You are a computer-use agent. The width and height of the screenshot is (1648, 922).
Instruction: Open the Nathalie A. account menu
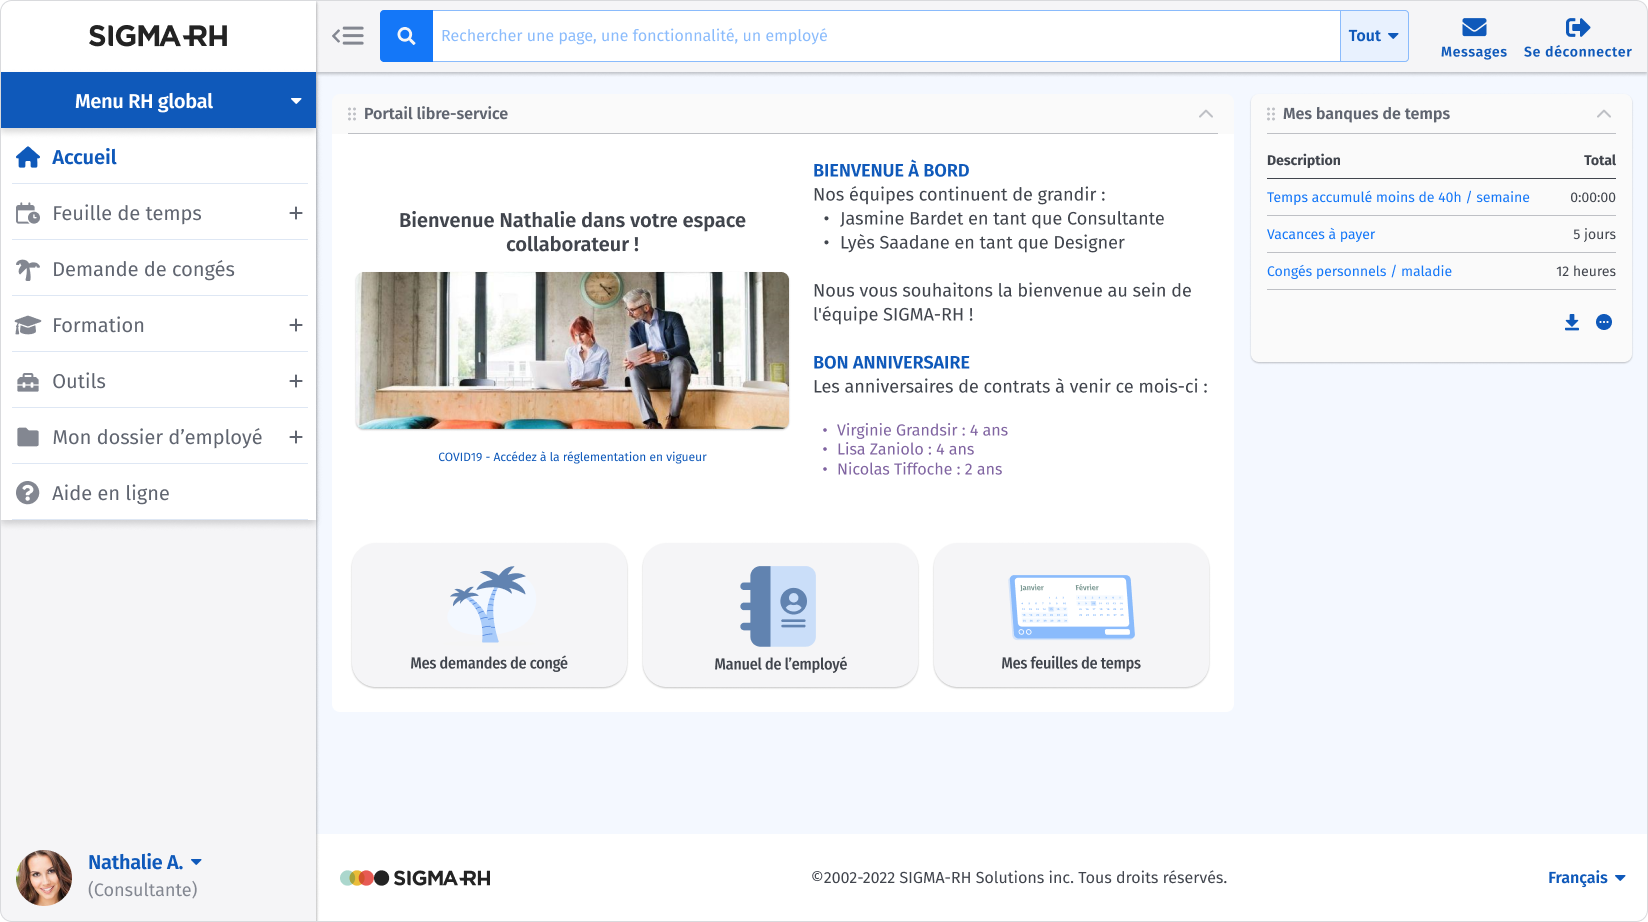(x=144, y=861)
